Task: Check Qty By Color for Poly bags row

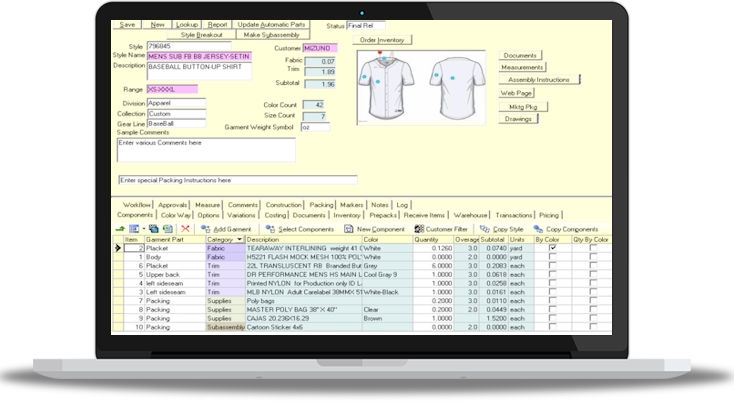Action: [593, 300]
